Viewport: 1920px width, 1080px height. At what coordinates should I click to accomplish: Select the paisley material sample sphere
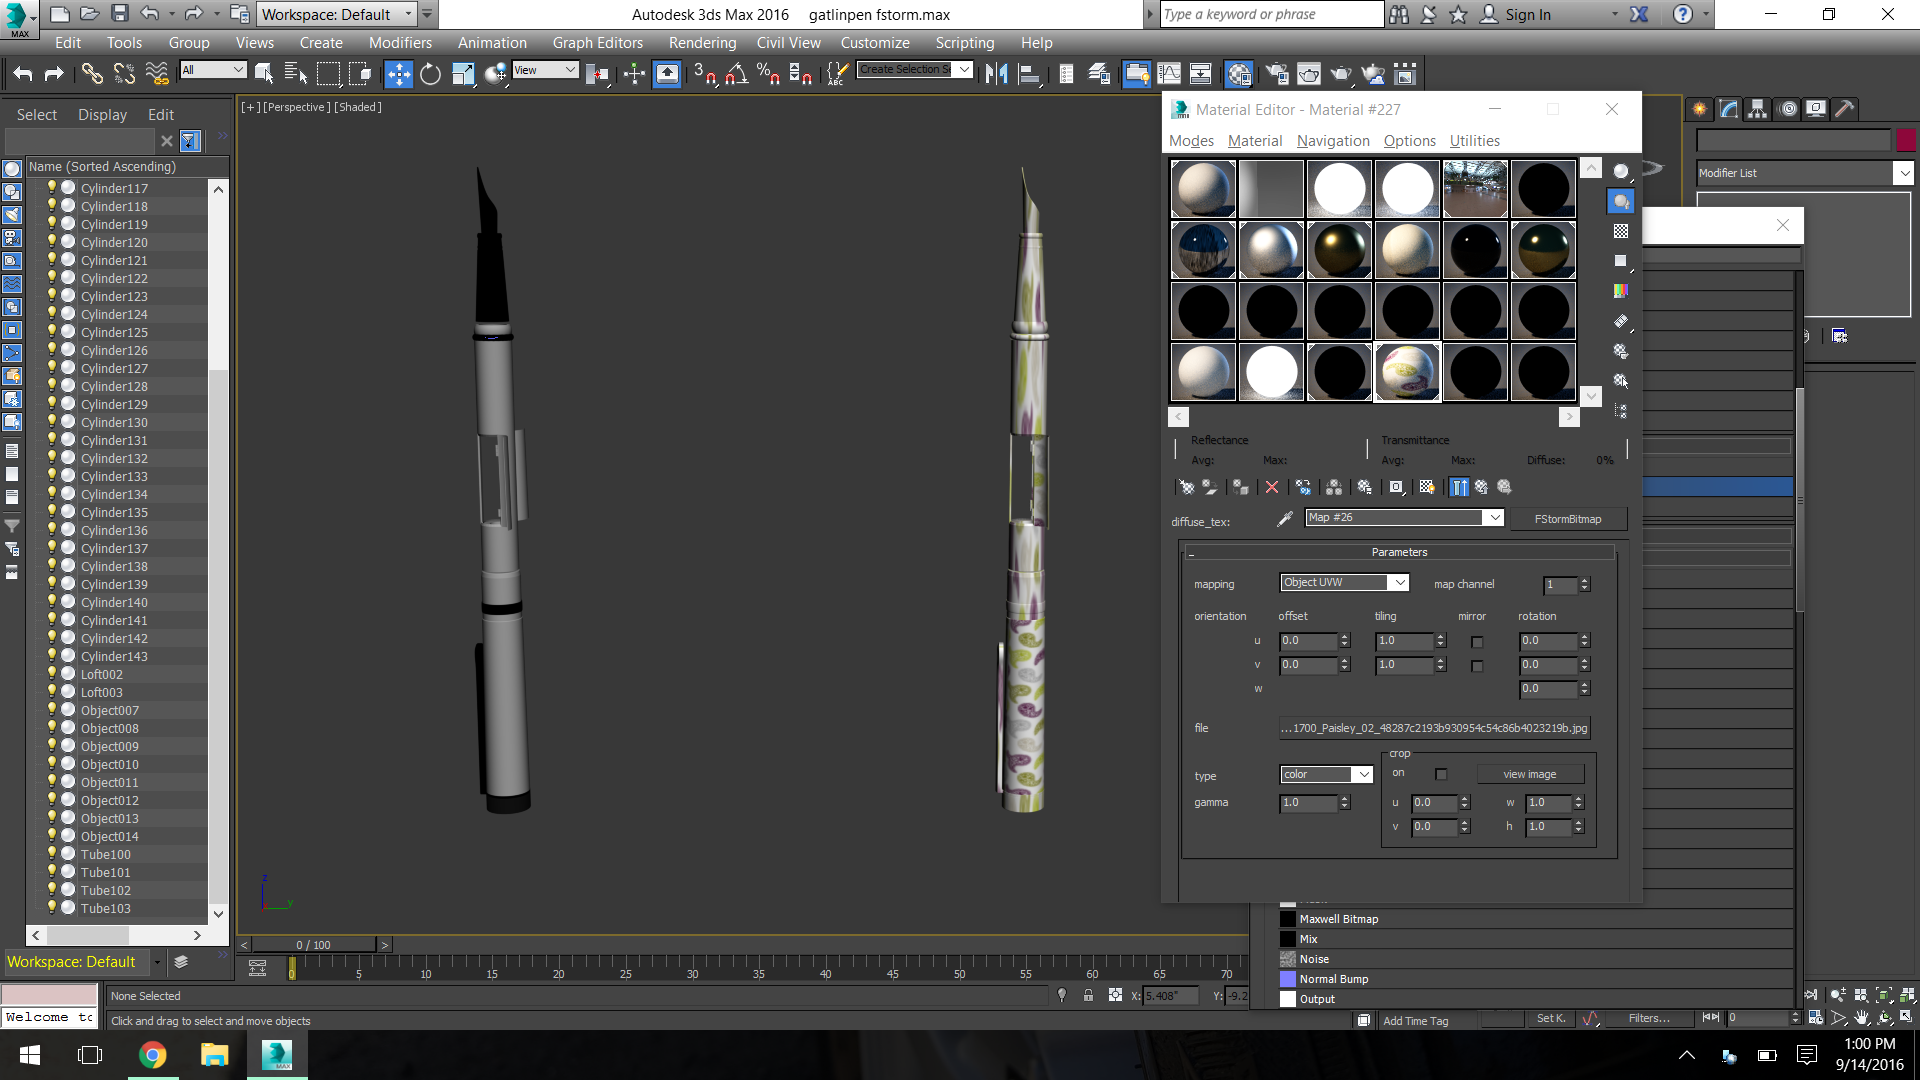(1407, 371)
